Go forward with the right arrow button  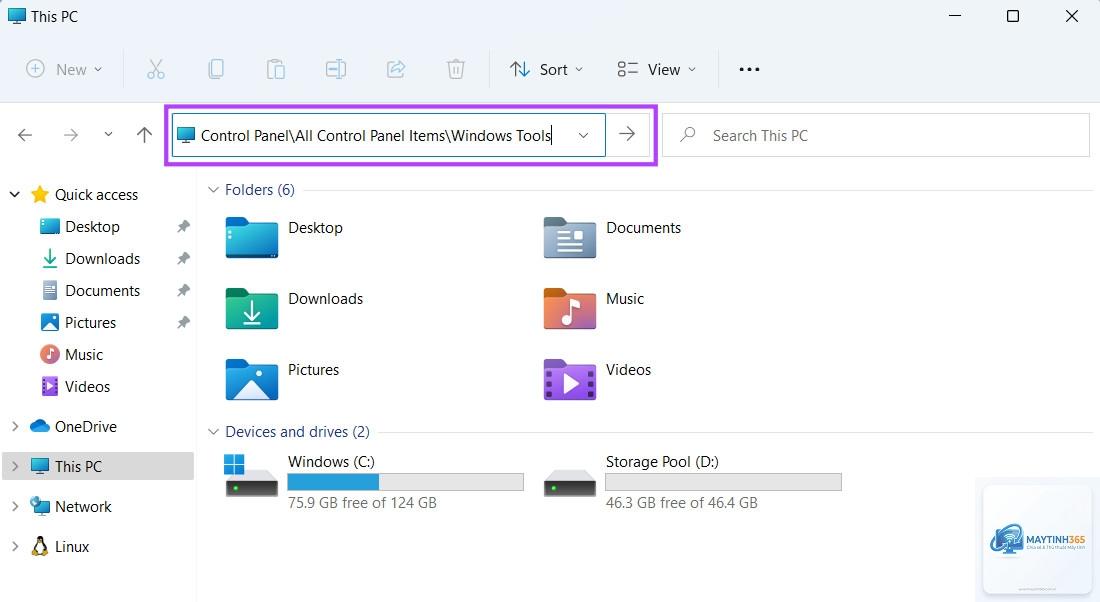[71, 135]
